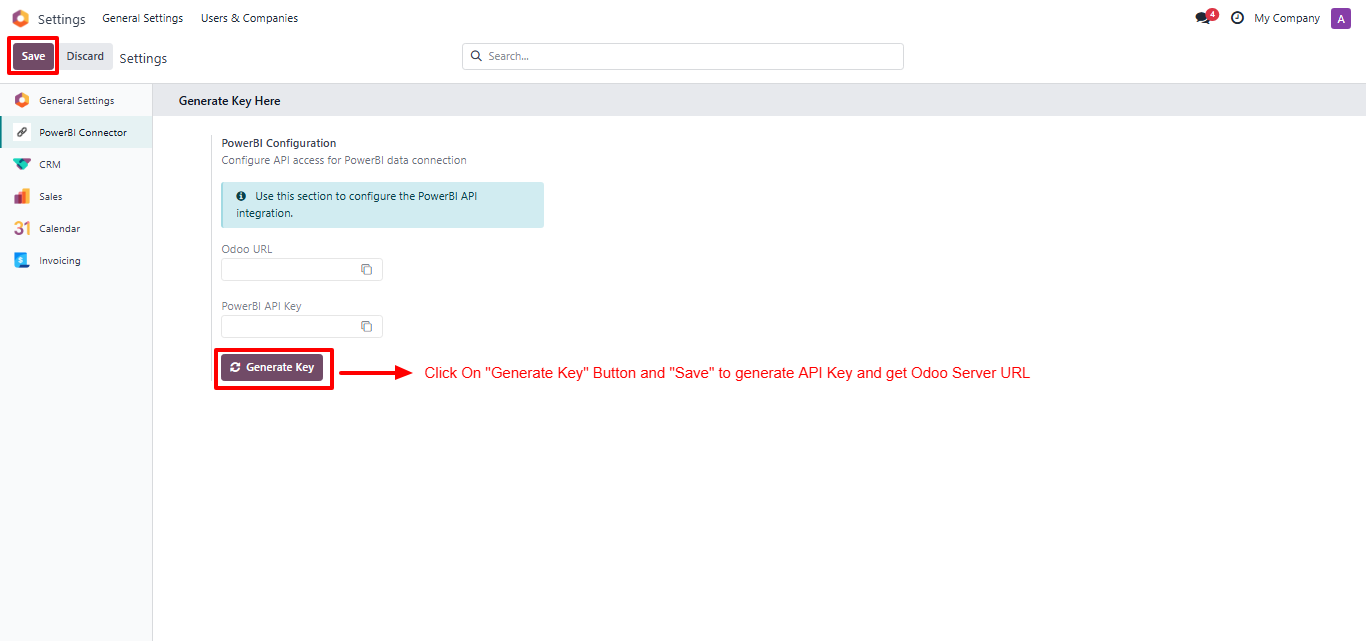Click the Calendar sidebar icon
The height and width of the screenshot is (641, 1366).
click(x=22, y=228)
